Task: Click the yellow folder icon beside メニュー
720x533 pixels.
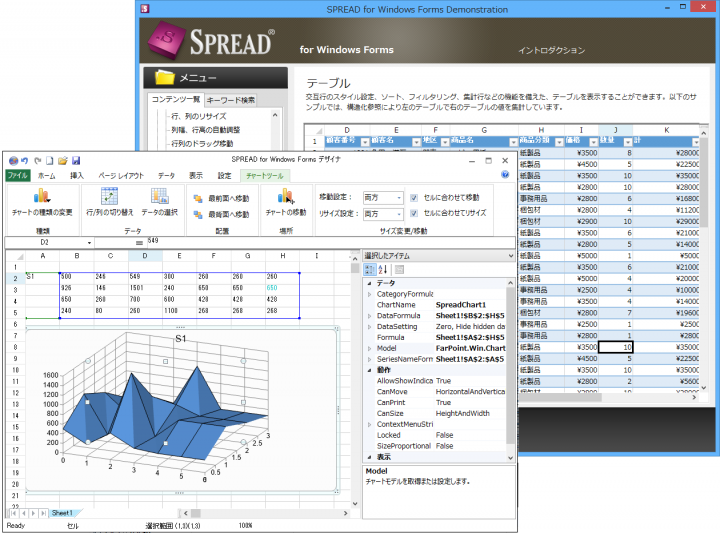Action: 164,78
